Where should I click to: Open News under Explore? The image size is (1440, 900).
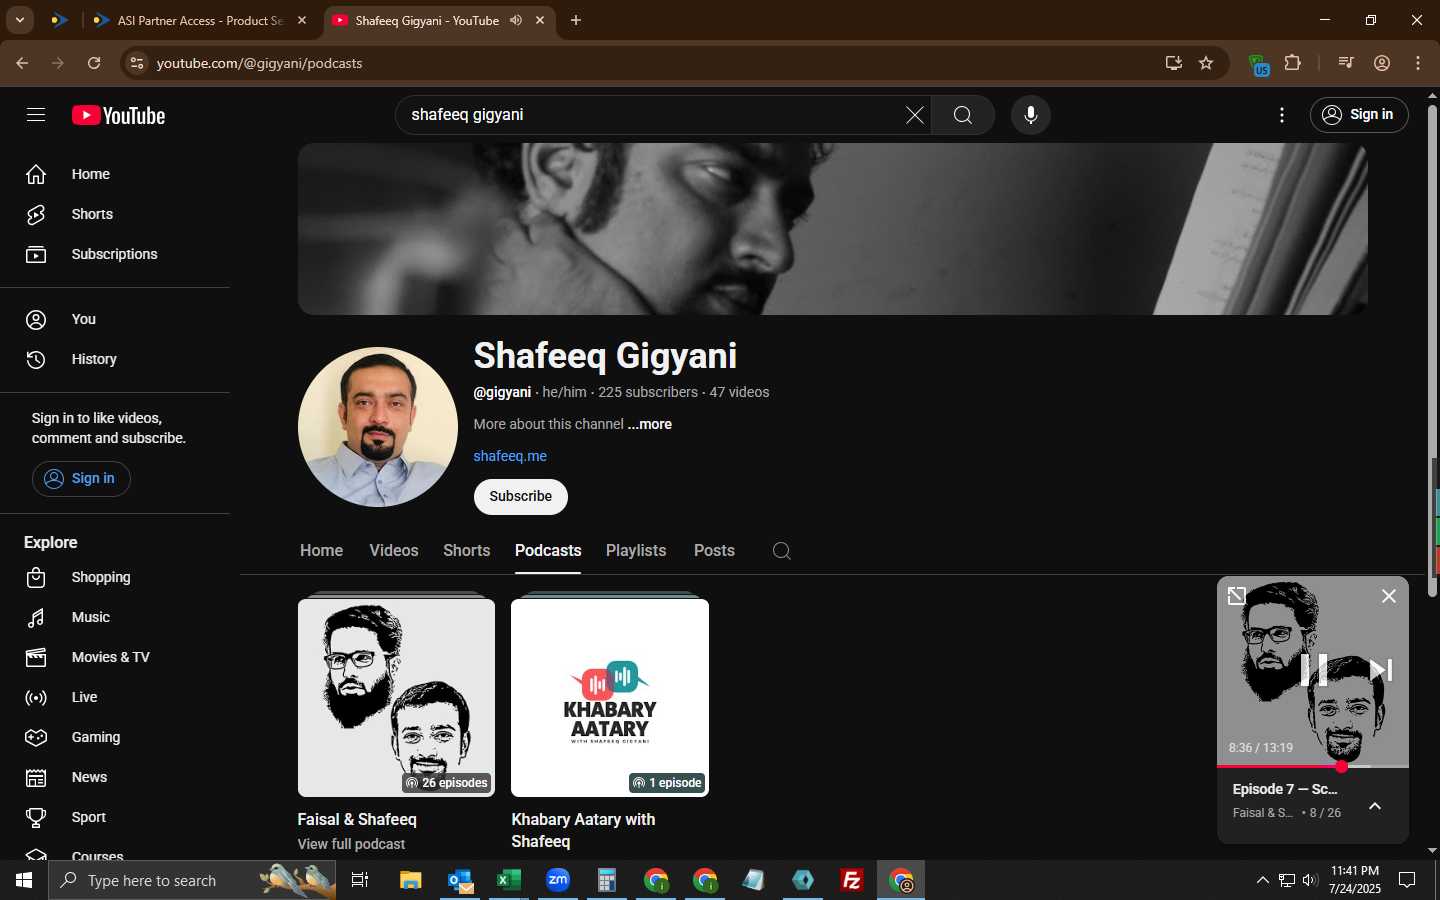pyautogui.click(x=115, y=777)
